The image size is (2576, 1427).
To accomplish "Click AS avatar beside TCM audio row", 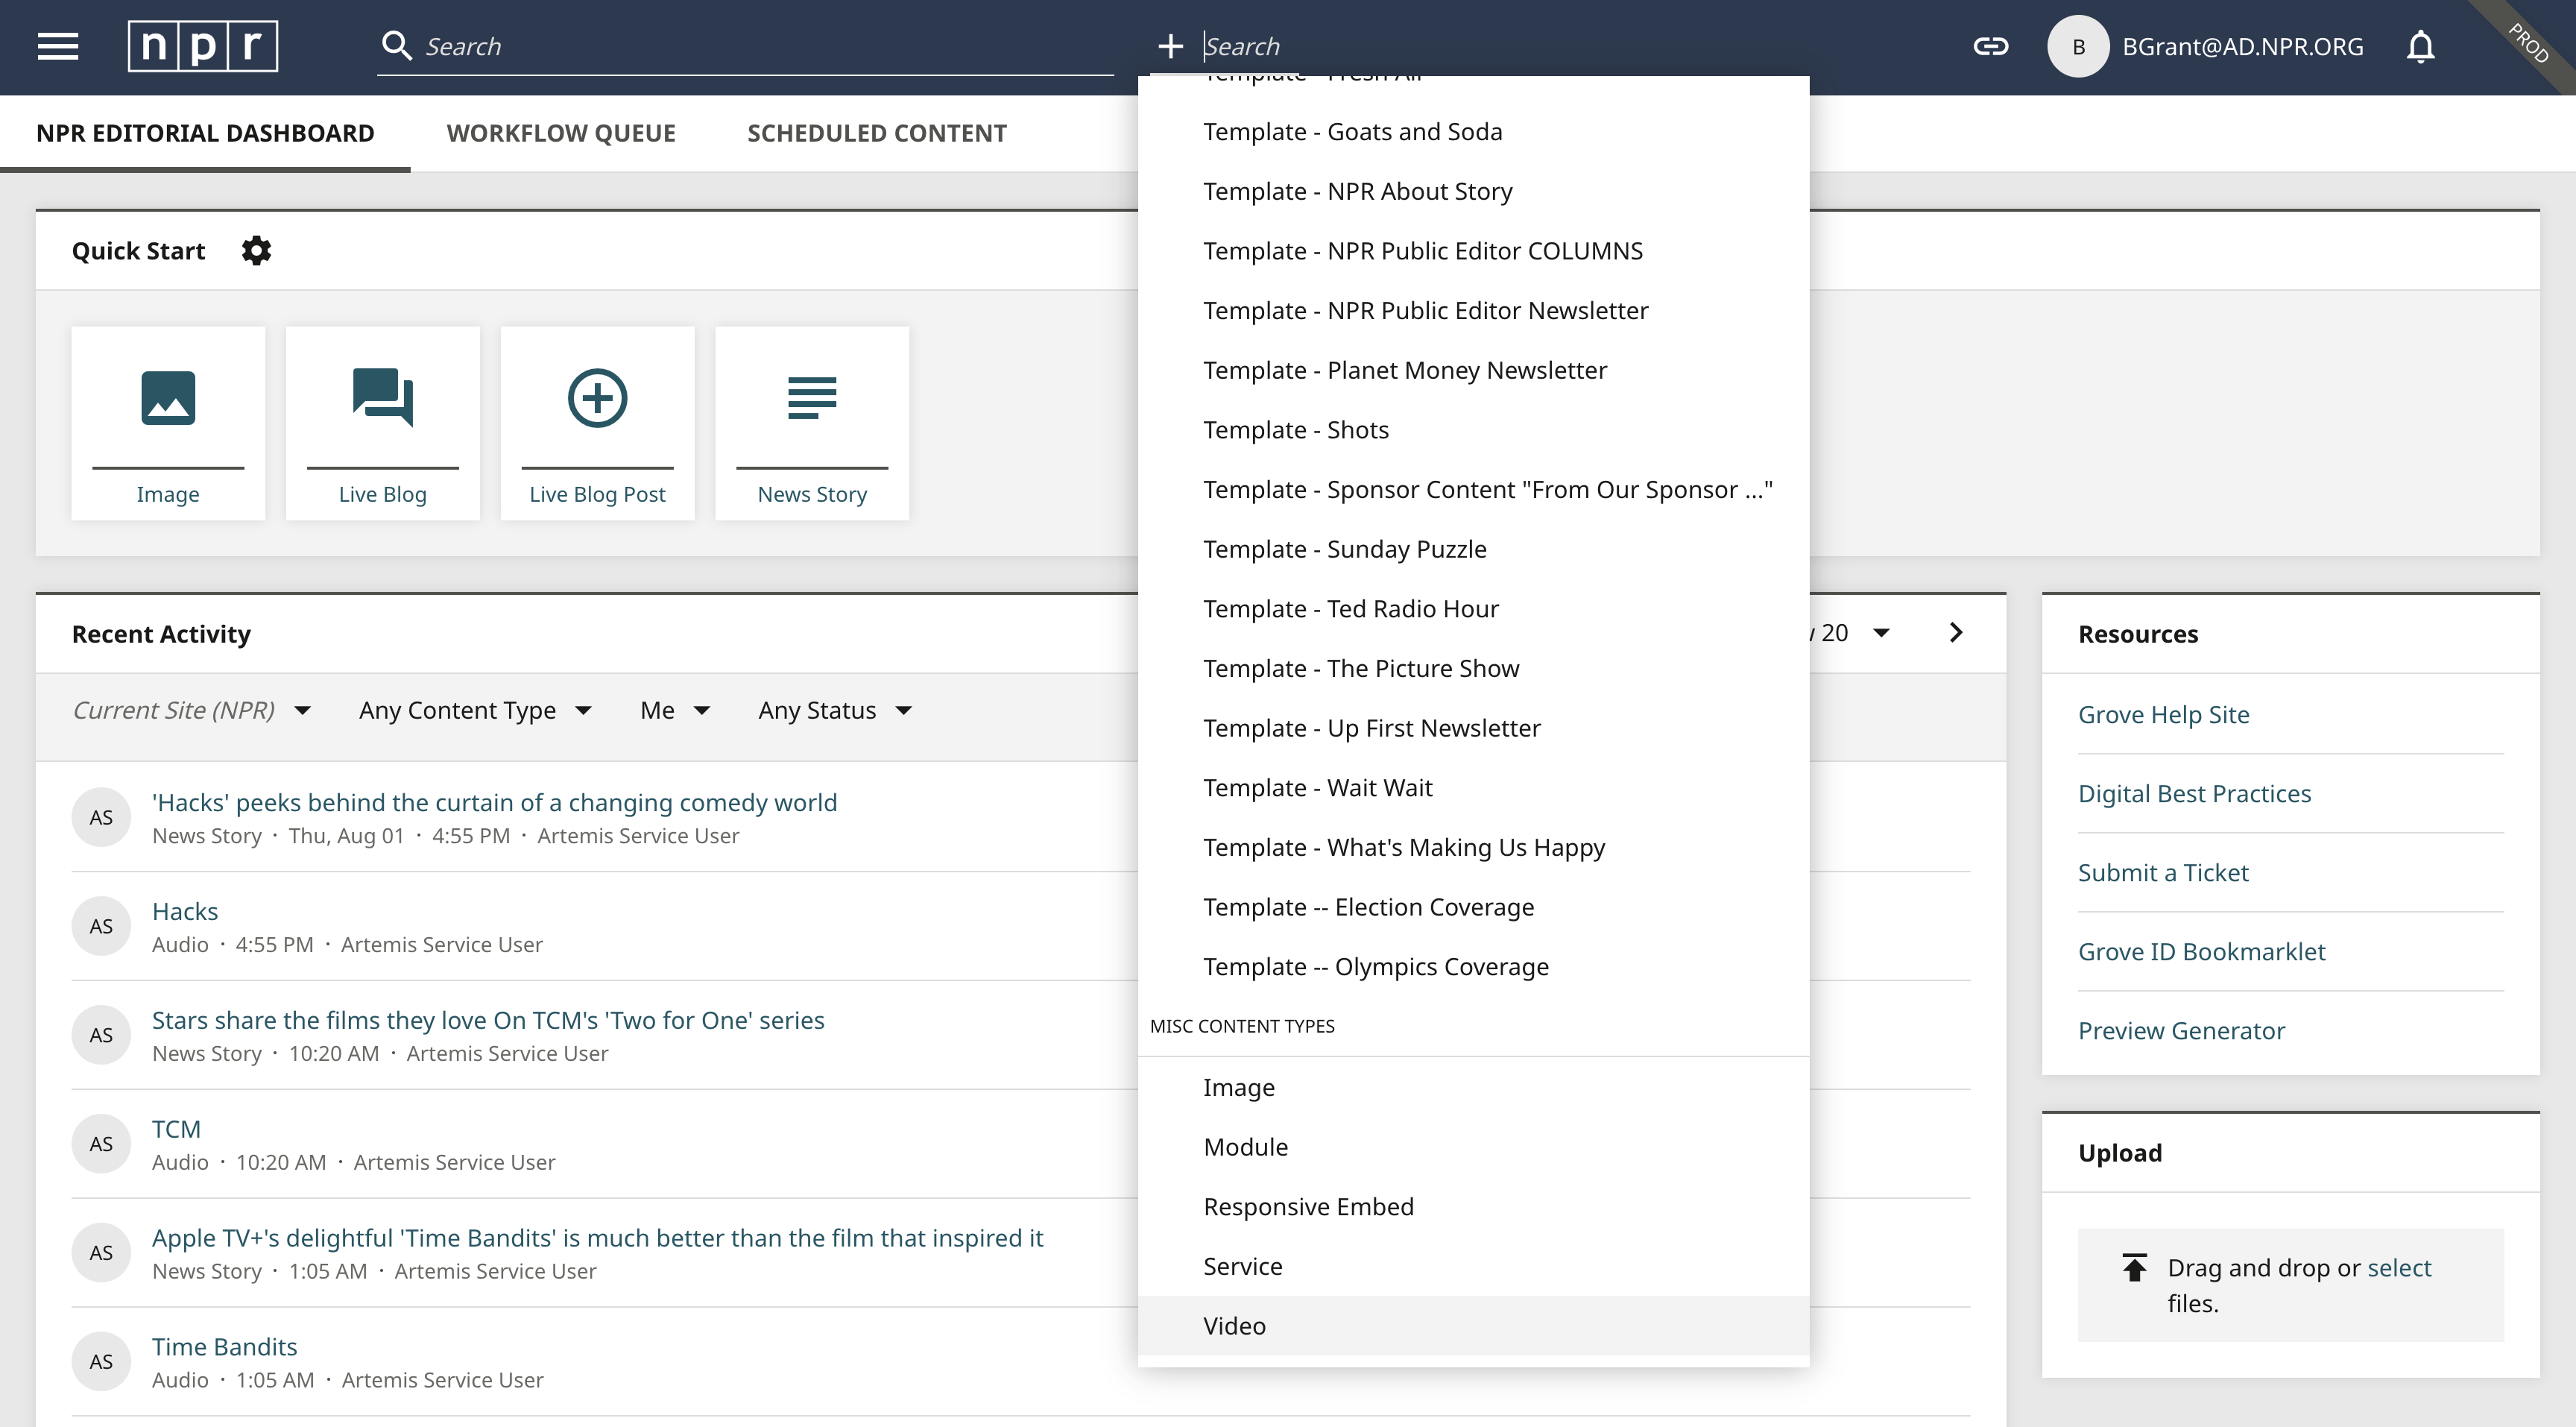I will pos(101,1144).
